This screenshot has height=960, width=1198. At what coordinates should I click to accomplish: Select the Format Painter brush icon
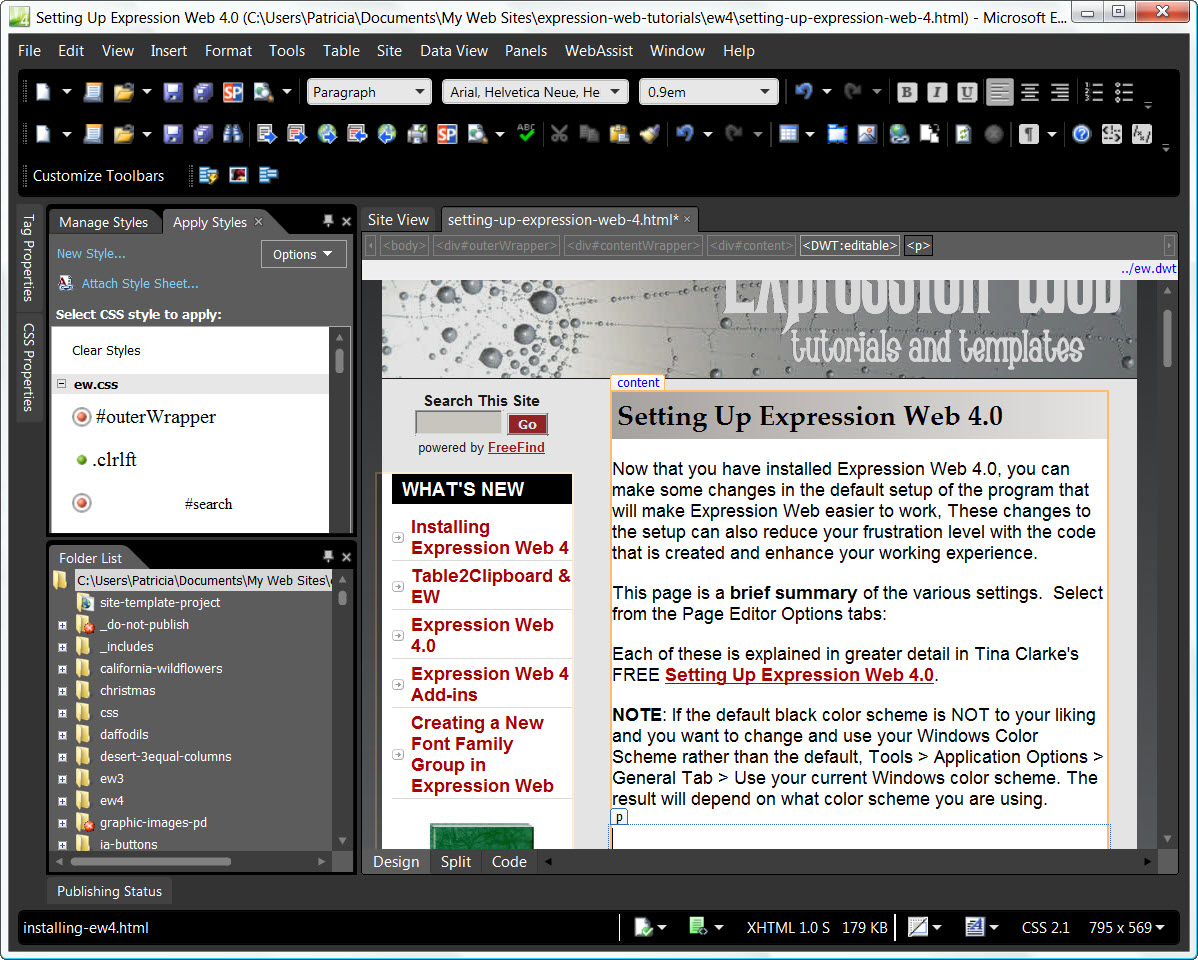pos(649,135)
